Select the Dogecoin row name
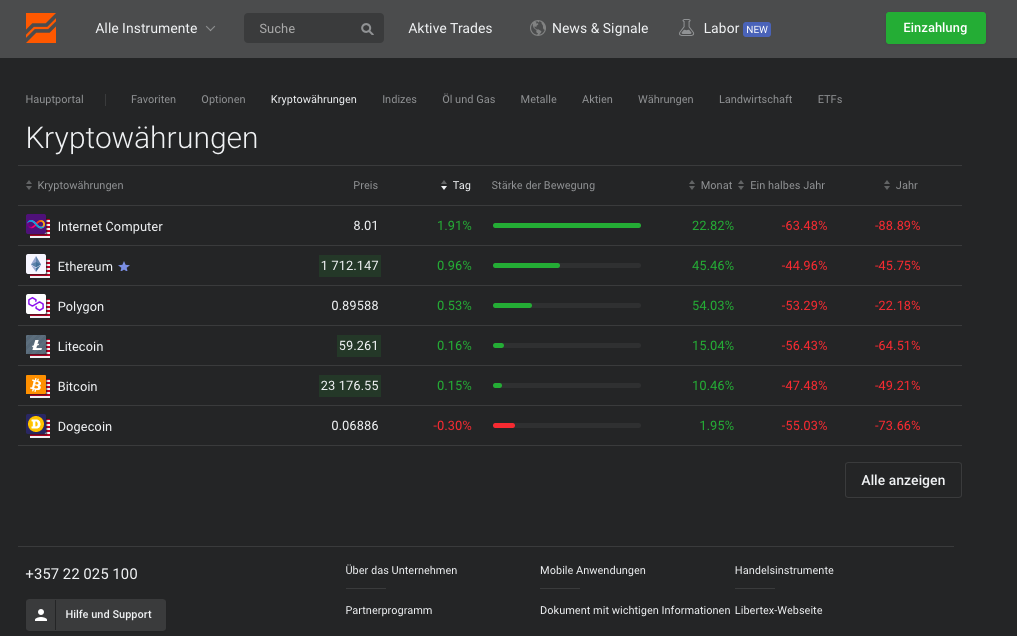The width and height of the screenshot is (1017, 636). [85, 427]
